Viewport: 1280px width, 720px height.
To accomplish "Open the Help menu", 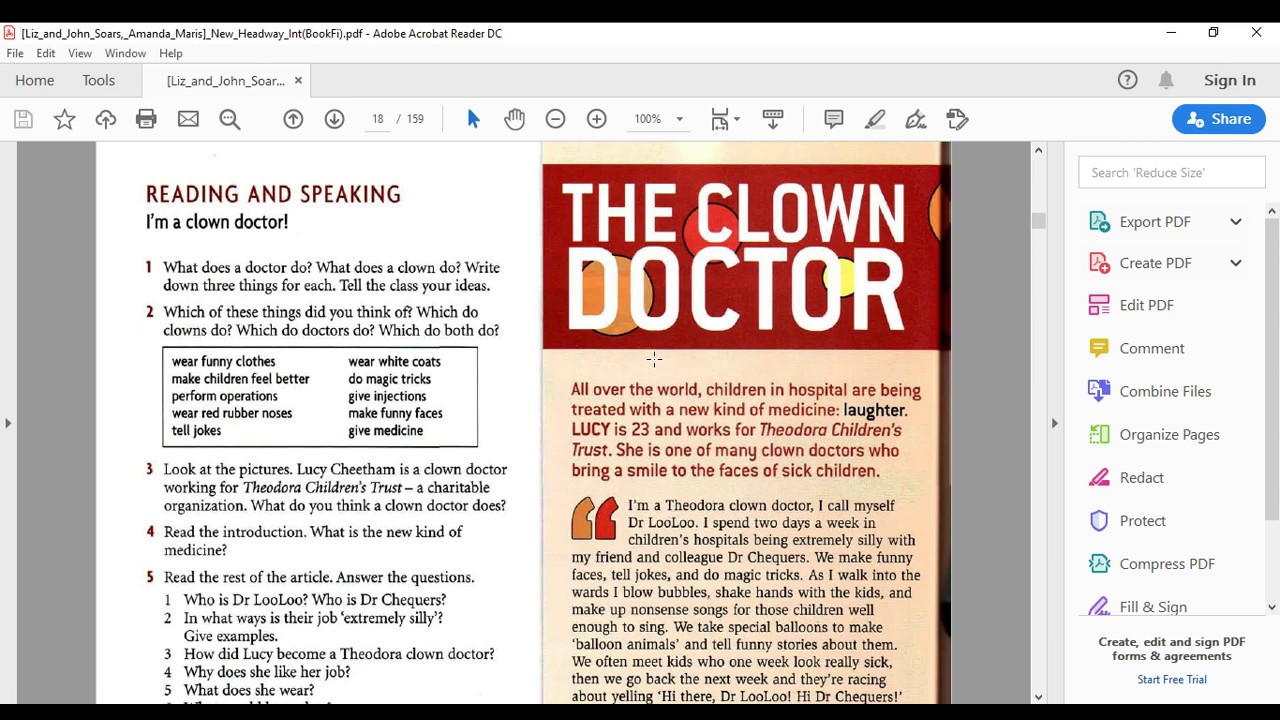I will (171, 53).
